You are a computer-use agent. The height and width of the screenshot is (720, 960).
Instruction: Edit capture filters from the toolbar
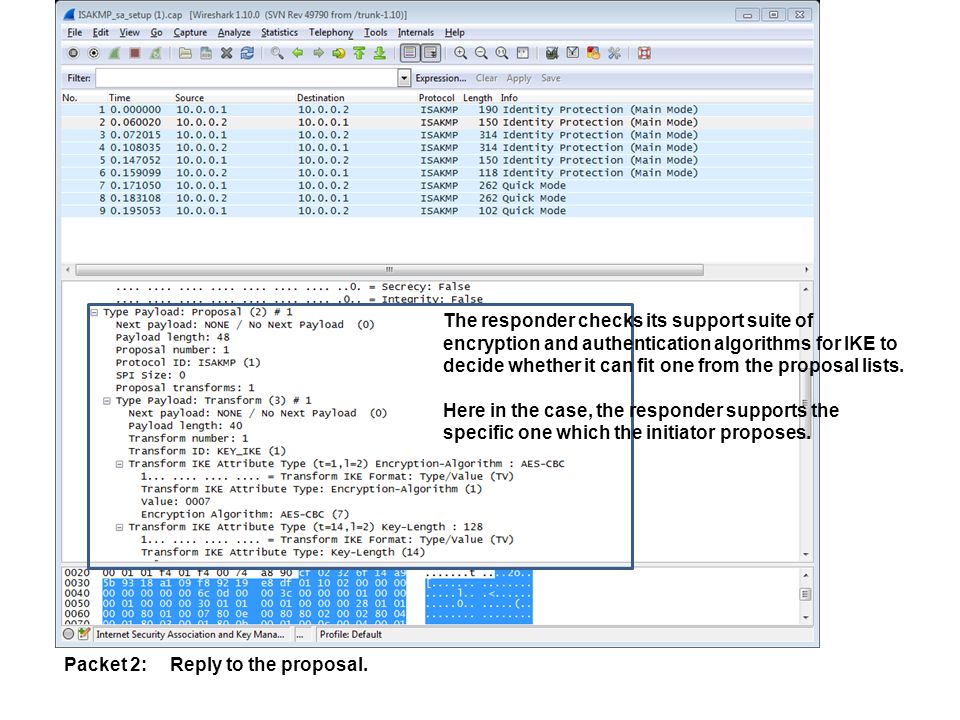552,53
